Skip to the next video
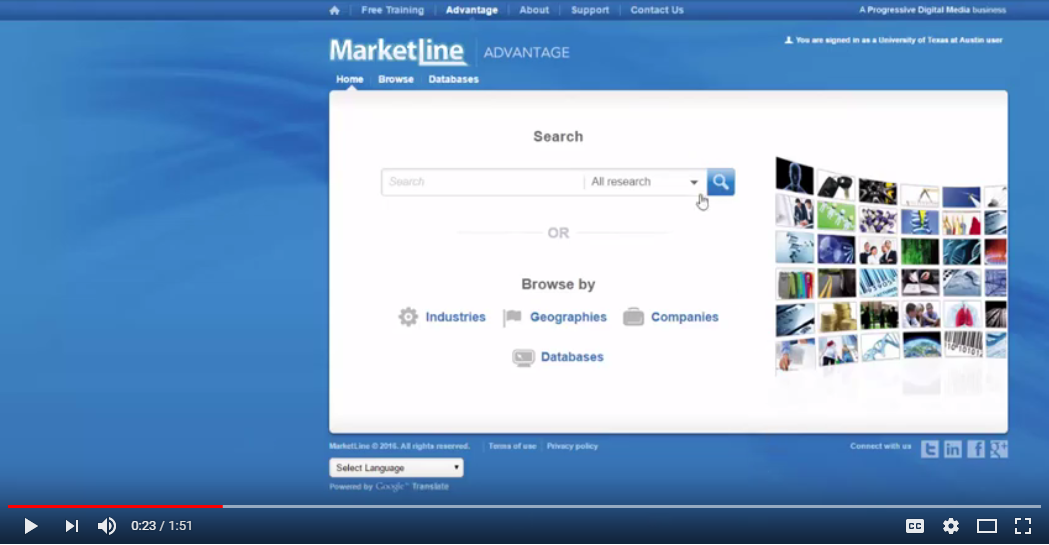Viewport: 1049px width, 545px height. pos(71,526)
